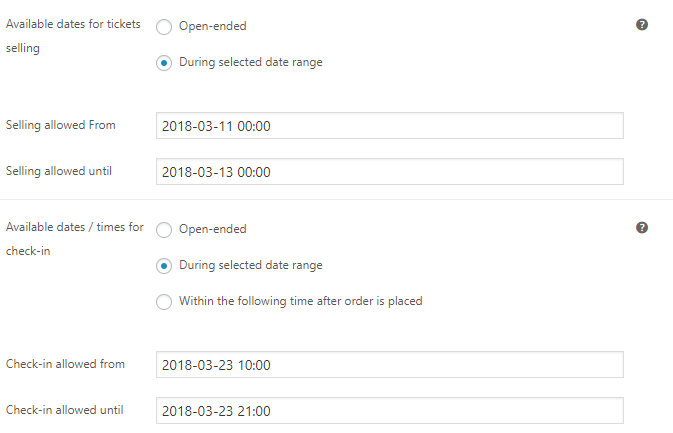Click the 'Check-in allowed until' label

64,410
